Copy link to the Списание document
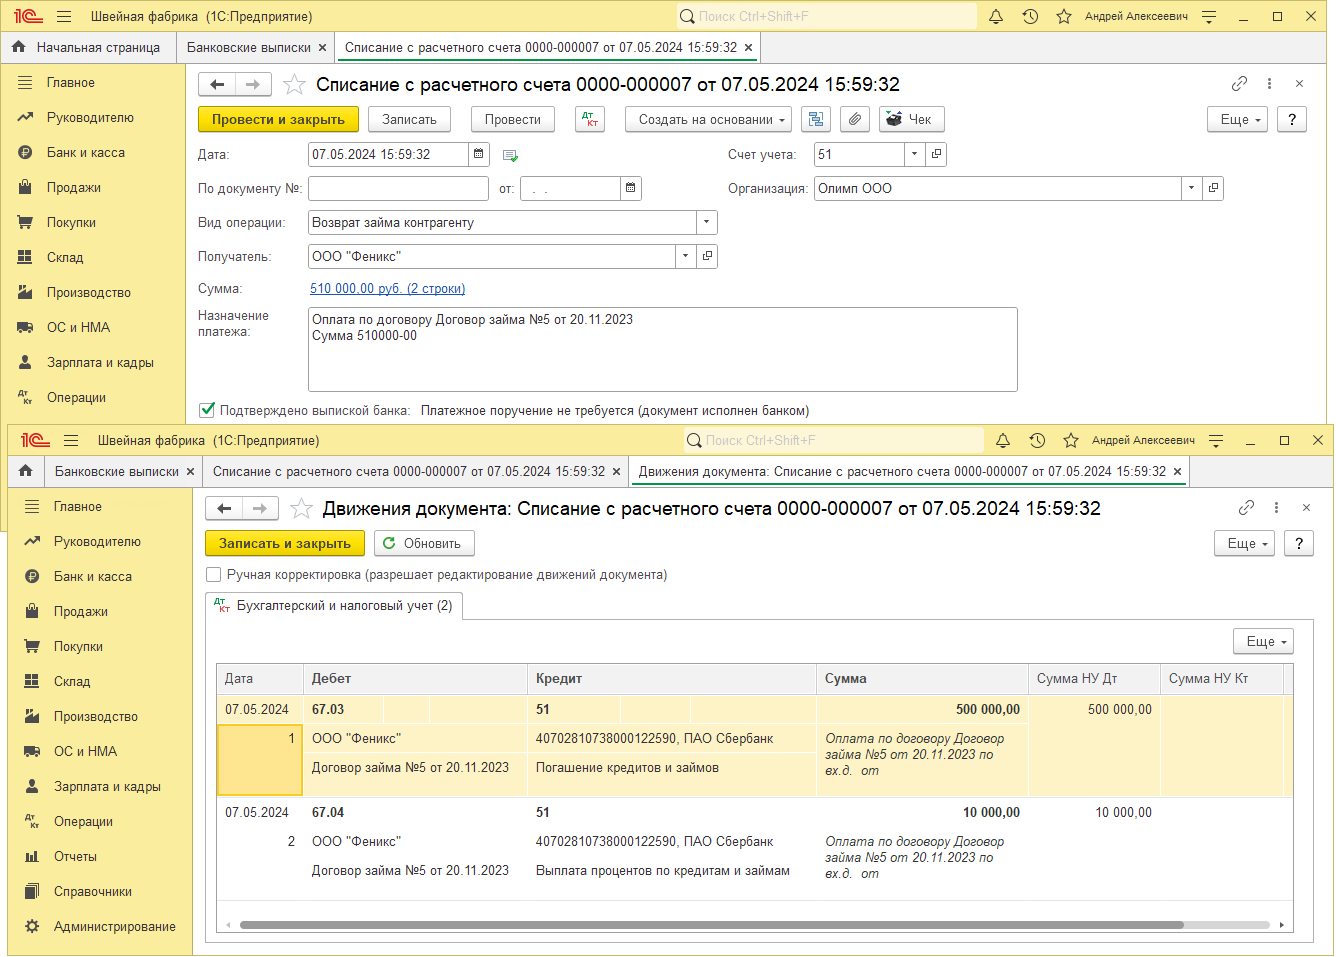The height and width of the screenshot is (957, 1336). pyautogui.click(x=1239, y=84)
